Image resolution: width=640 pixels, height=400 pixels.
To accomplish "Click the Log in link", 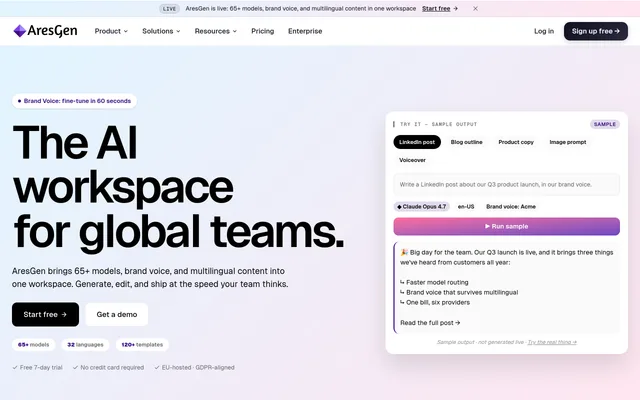I will tap(544, 31).
